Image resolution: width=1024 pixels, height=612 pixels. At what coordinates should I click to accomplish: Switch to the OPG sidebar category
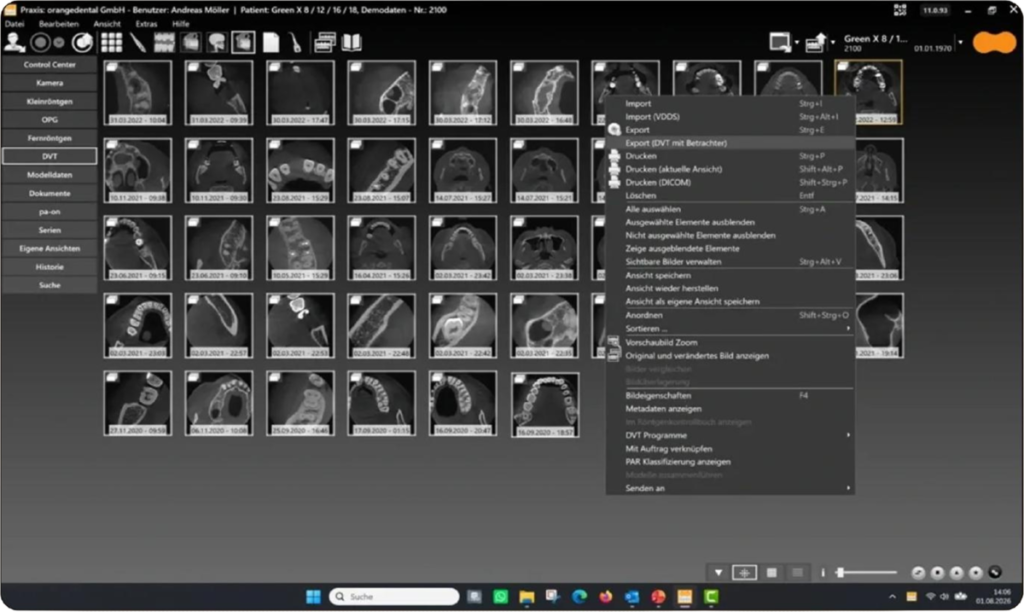pyautogui.click(x=50, y=120)
